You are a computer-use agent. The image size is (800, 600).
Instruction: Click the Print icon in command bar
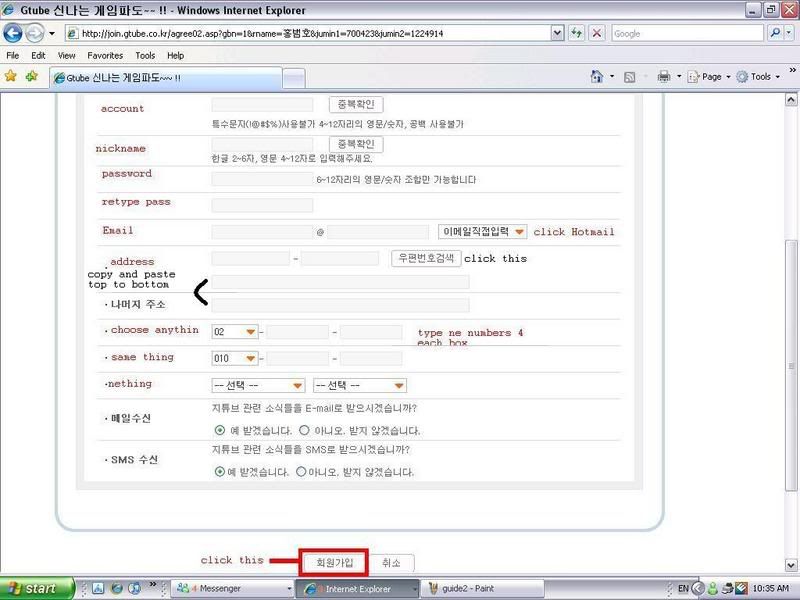click(664, 76)
